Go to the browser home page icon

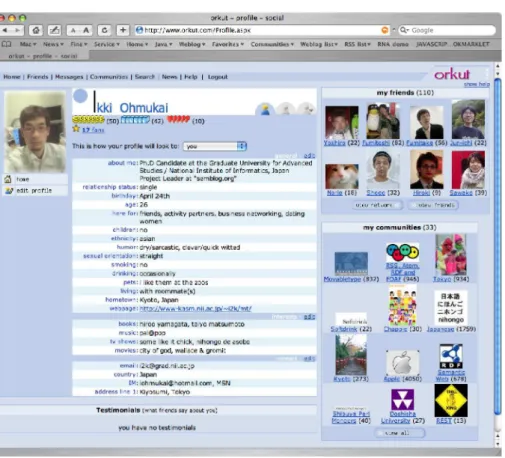coord(36,30)
